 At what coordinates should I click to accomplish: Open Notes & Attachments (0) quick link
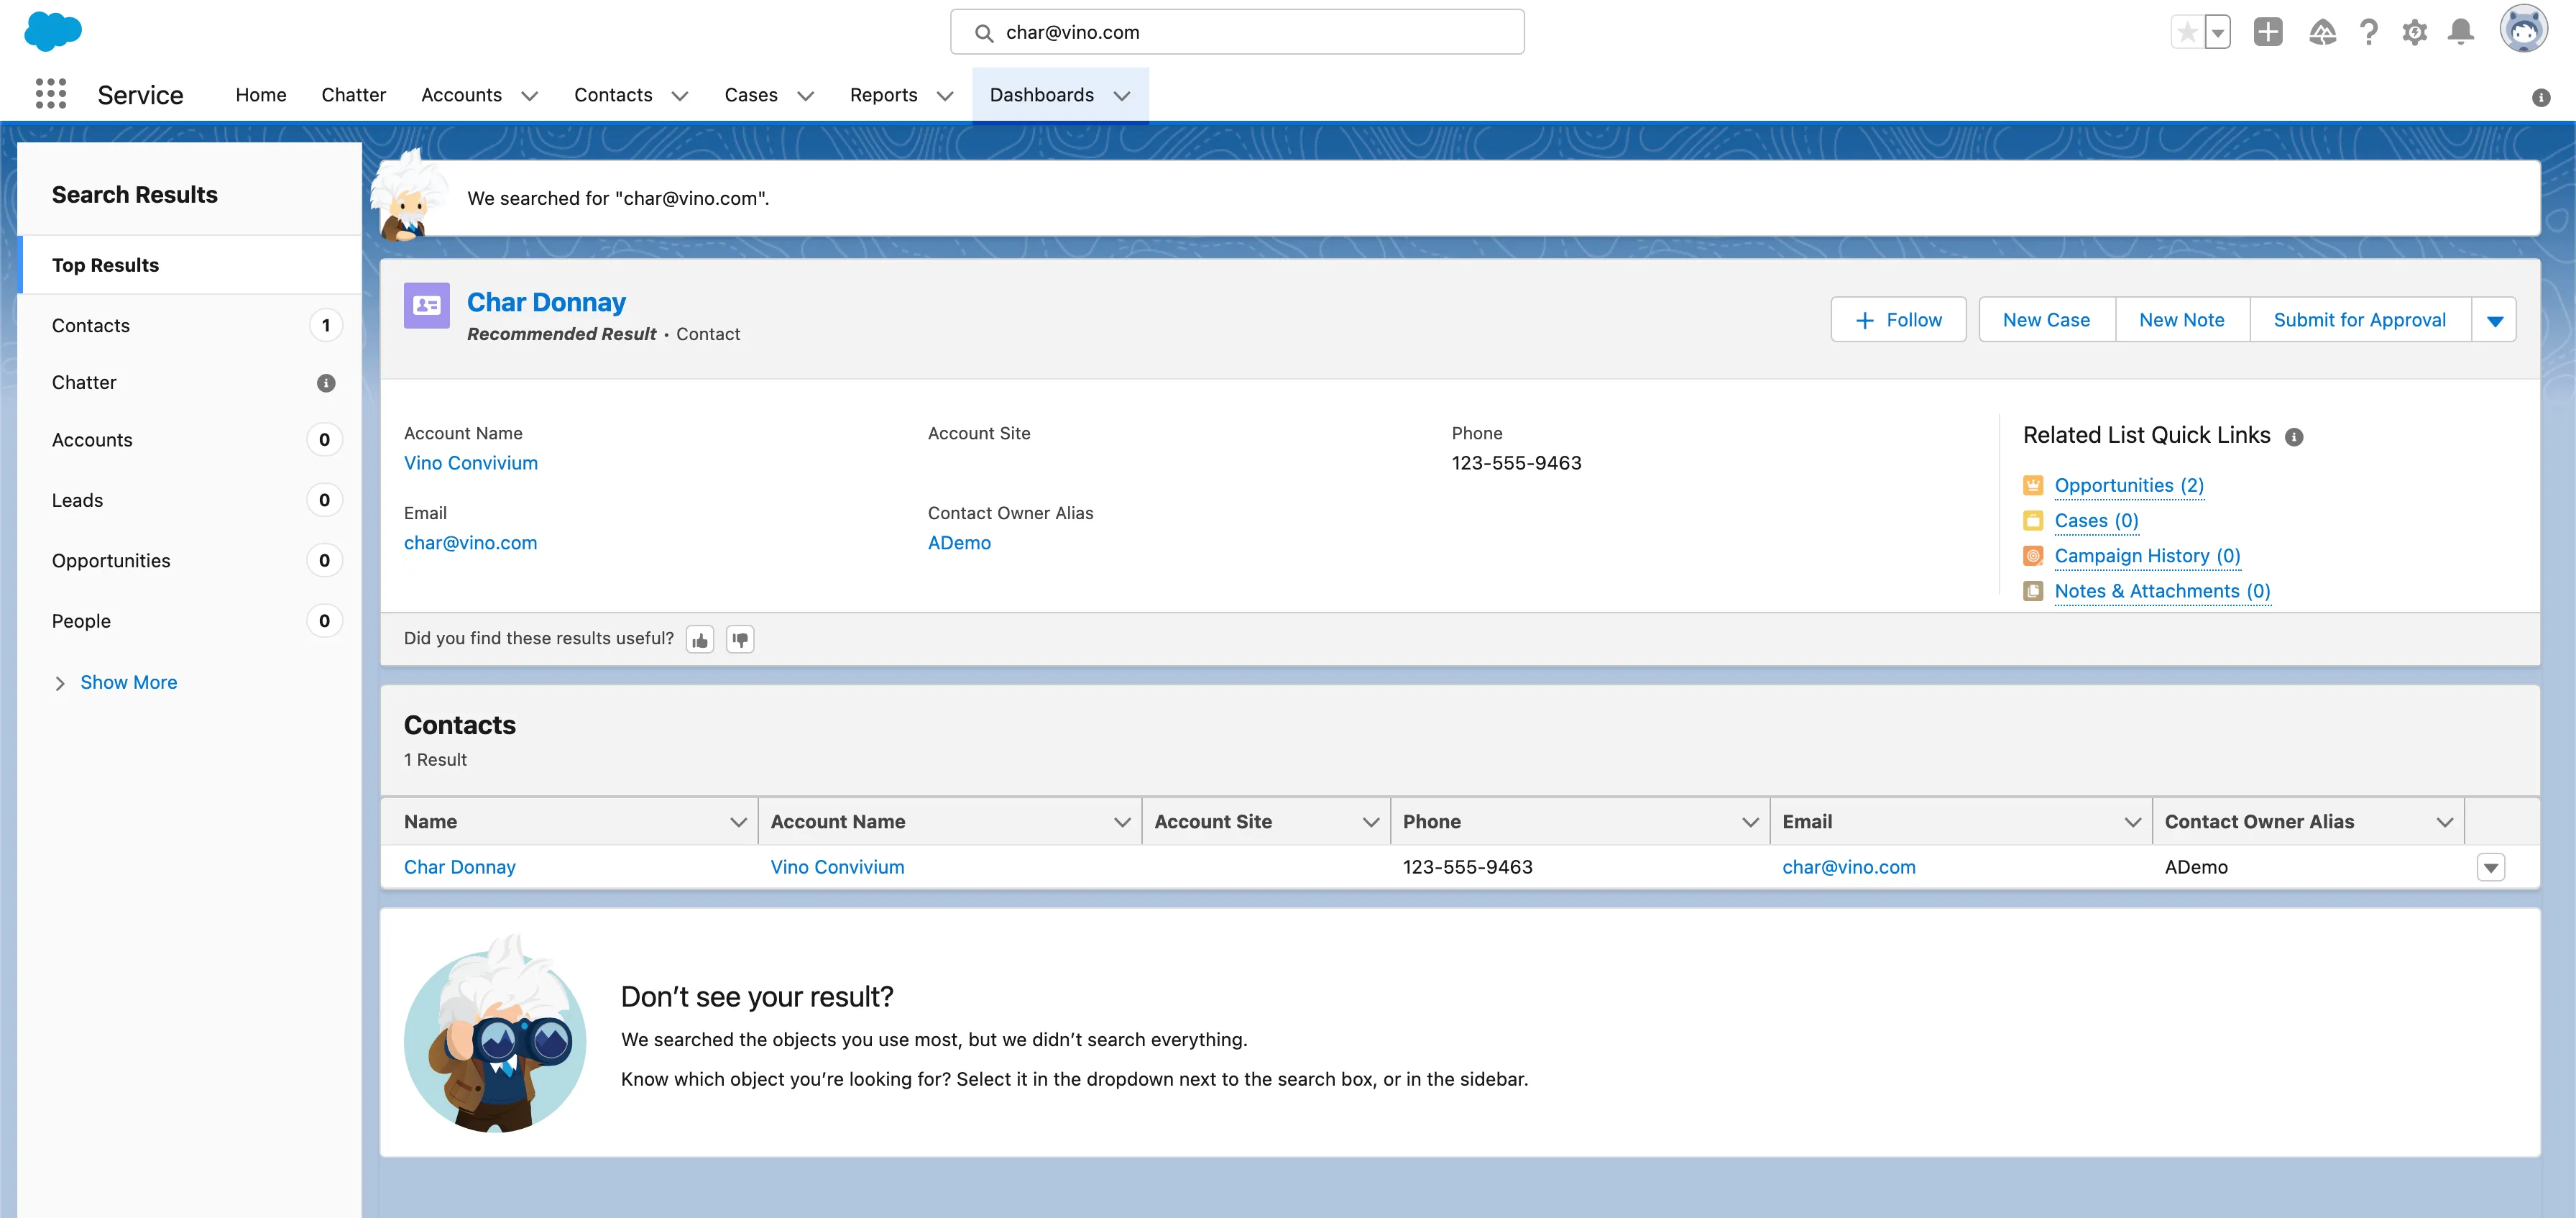tap(2162, 592)
